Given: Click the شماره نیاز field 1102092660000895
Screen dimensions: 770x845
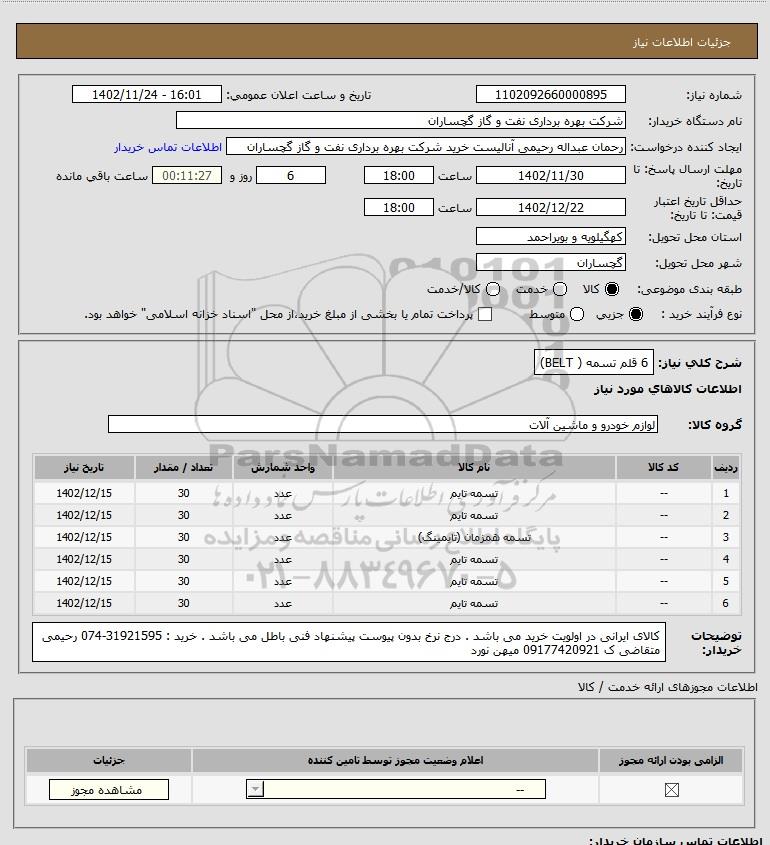Looking at the screenshot, I should coord(551,94).
